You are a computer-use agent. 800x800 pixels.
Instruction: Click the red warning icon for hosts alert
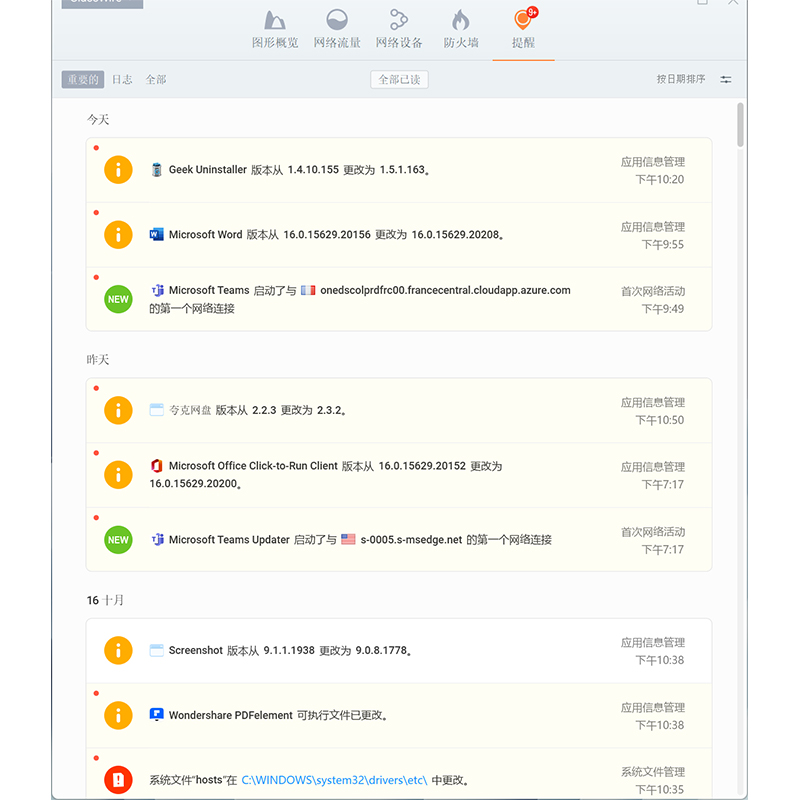118,780
